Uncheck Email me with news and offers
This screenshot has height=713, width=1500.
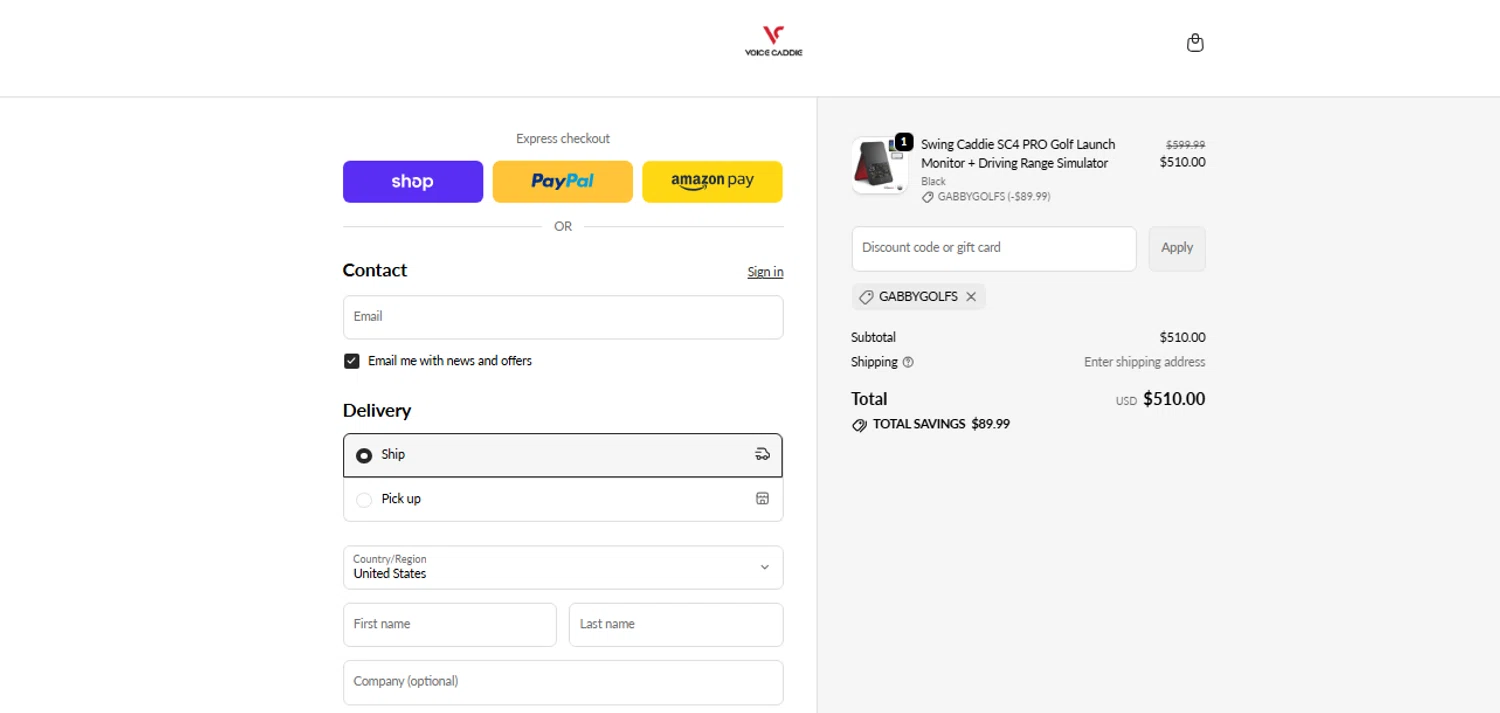click(x=352, y=361)
